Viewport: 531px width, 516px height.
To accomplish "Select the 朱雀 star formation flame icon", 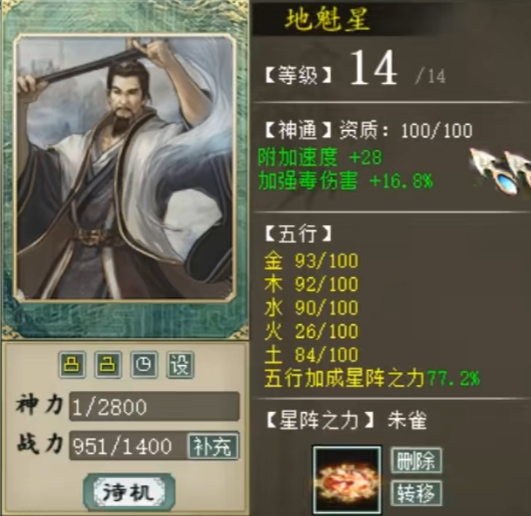I will click(x=347, y=480).
